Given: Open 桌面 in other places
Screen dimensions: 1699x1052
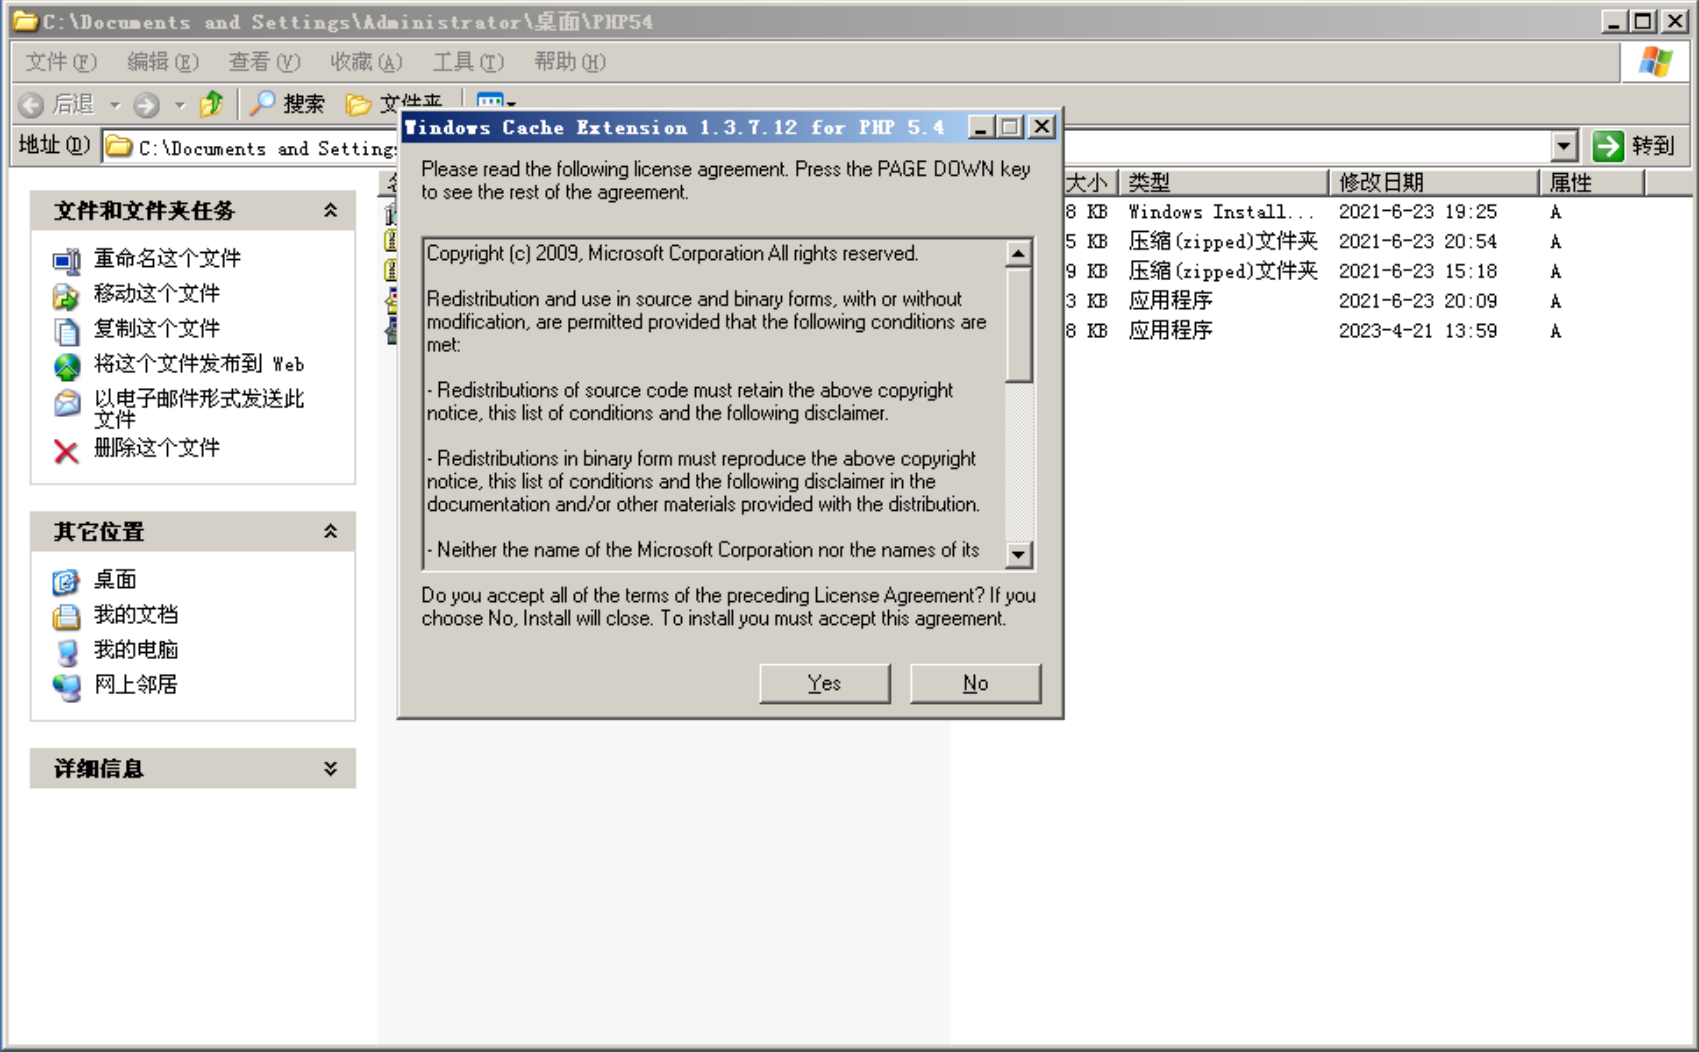Looking at the screenshot, I should coord(115,579).
